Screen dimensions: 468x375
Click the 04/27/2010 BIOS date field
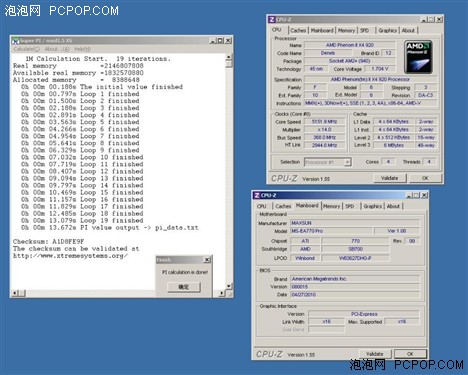point(355,295)
